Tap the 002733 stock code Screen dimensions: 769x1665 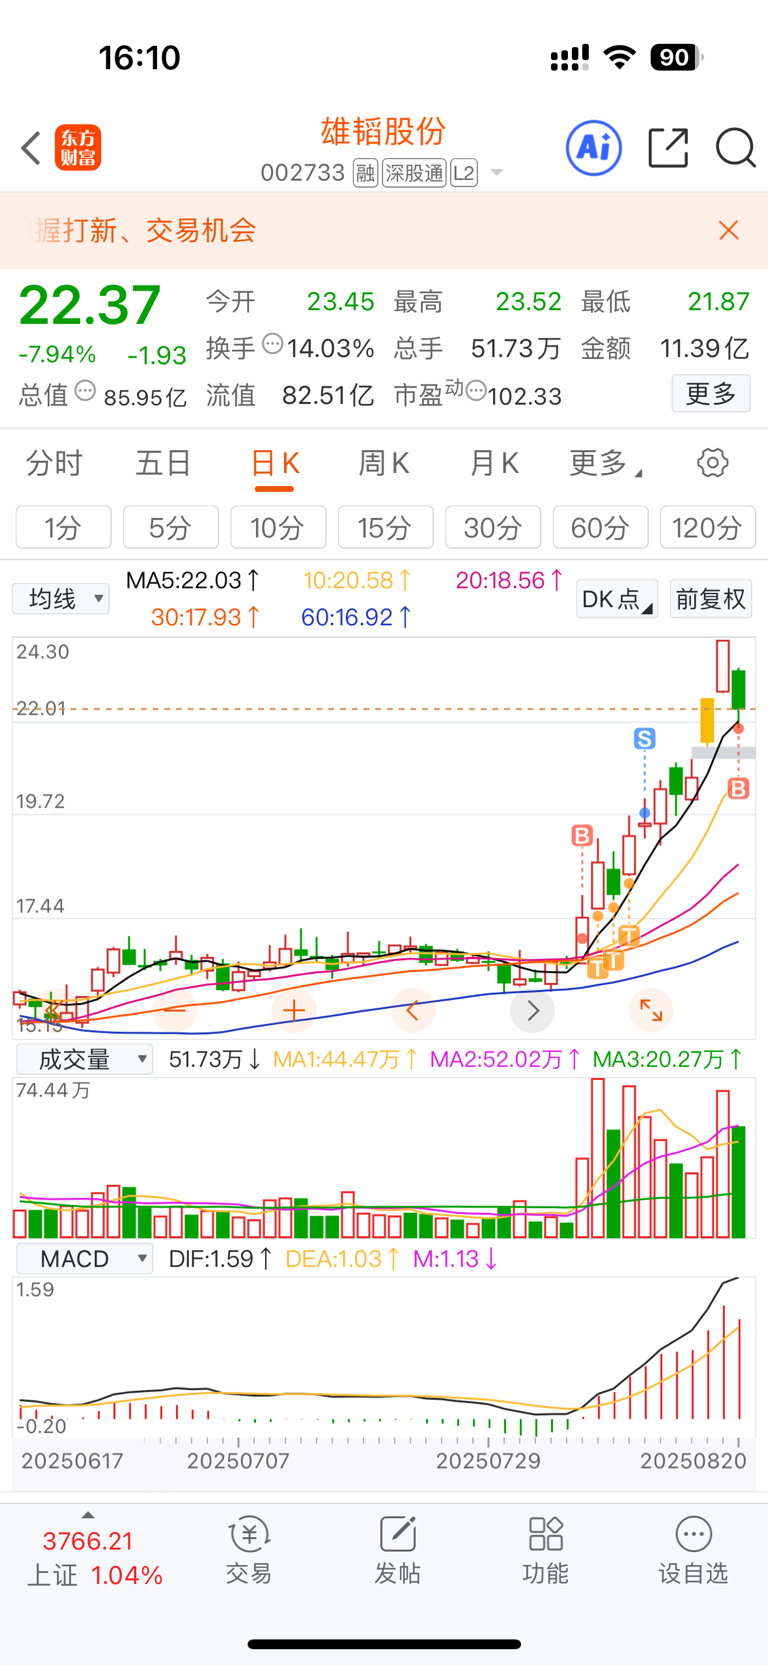click(303, 173)
